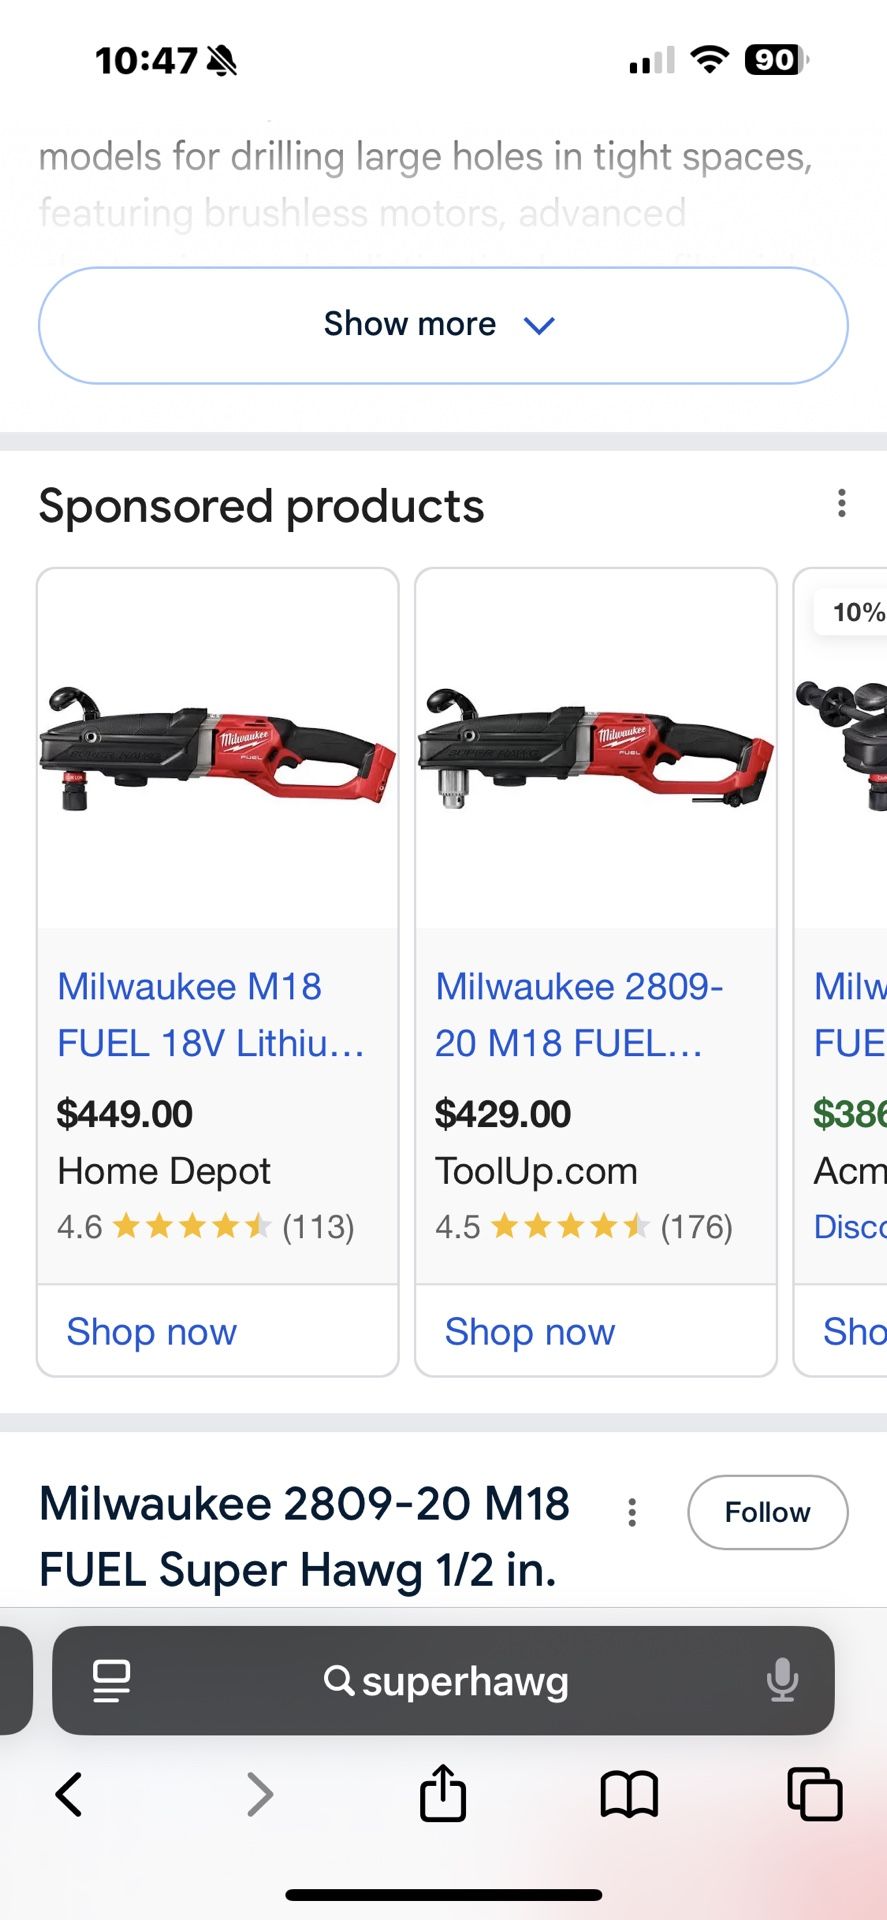Tap Shop now for ToolUp.com listing
The width and height of the screenshot is (887, 1920).
(530, 1332)
